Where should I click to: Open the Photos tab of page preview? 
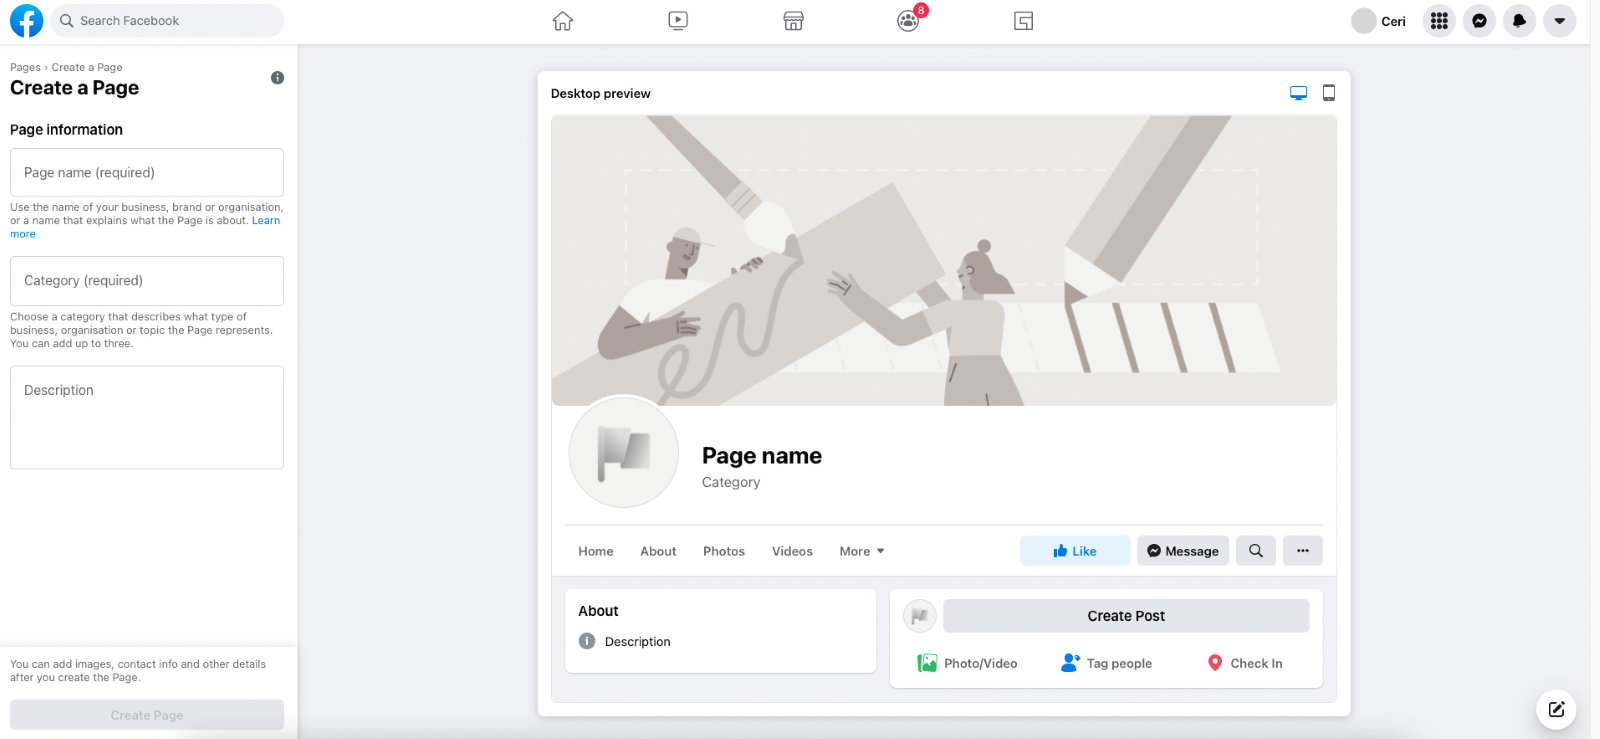pos(724,551)
